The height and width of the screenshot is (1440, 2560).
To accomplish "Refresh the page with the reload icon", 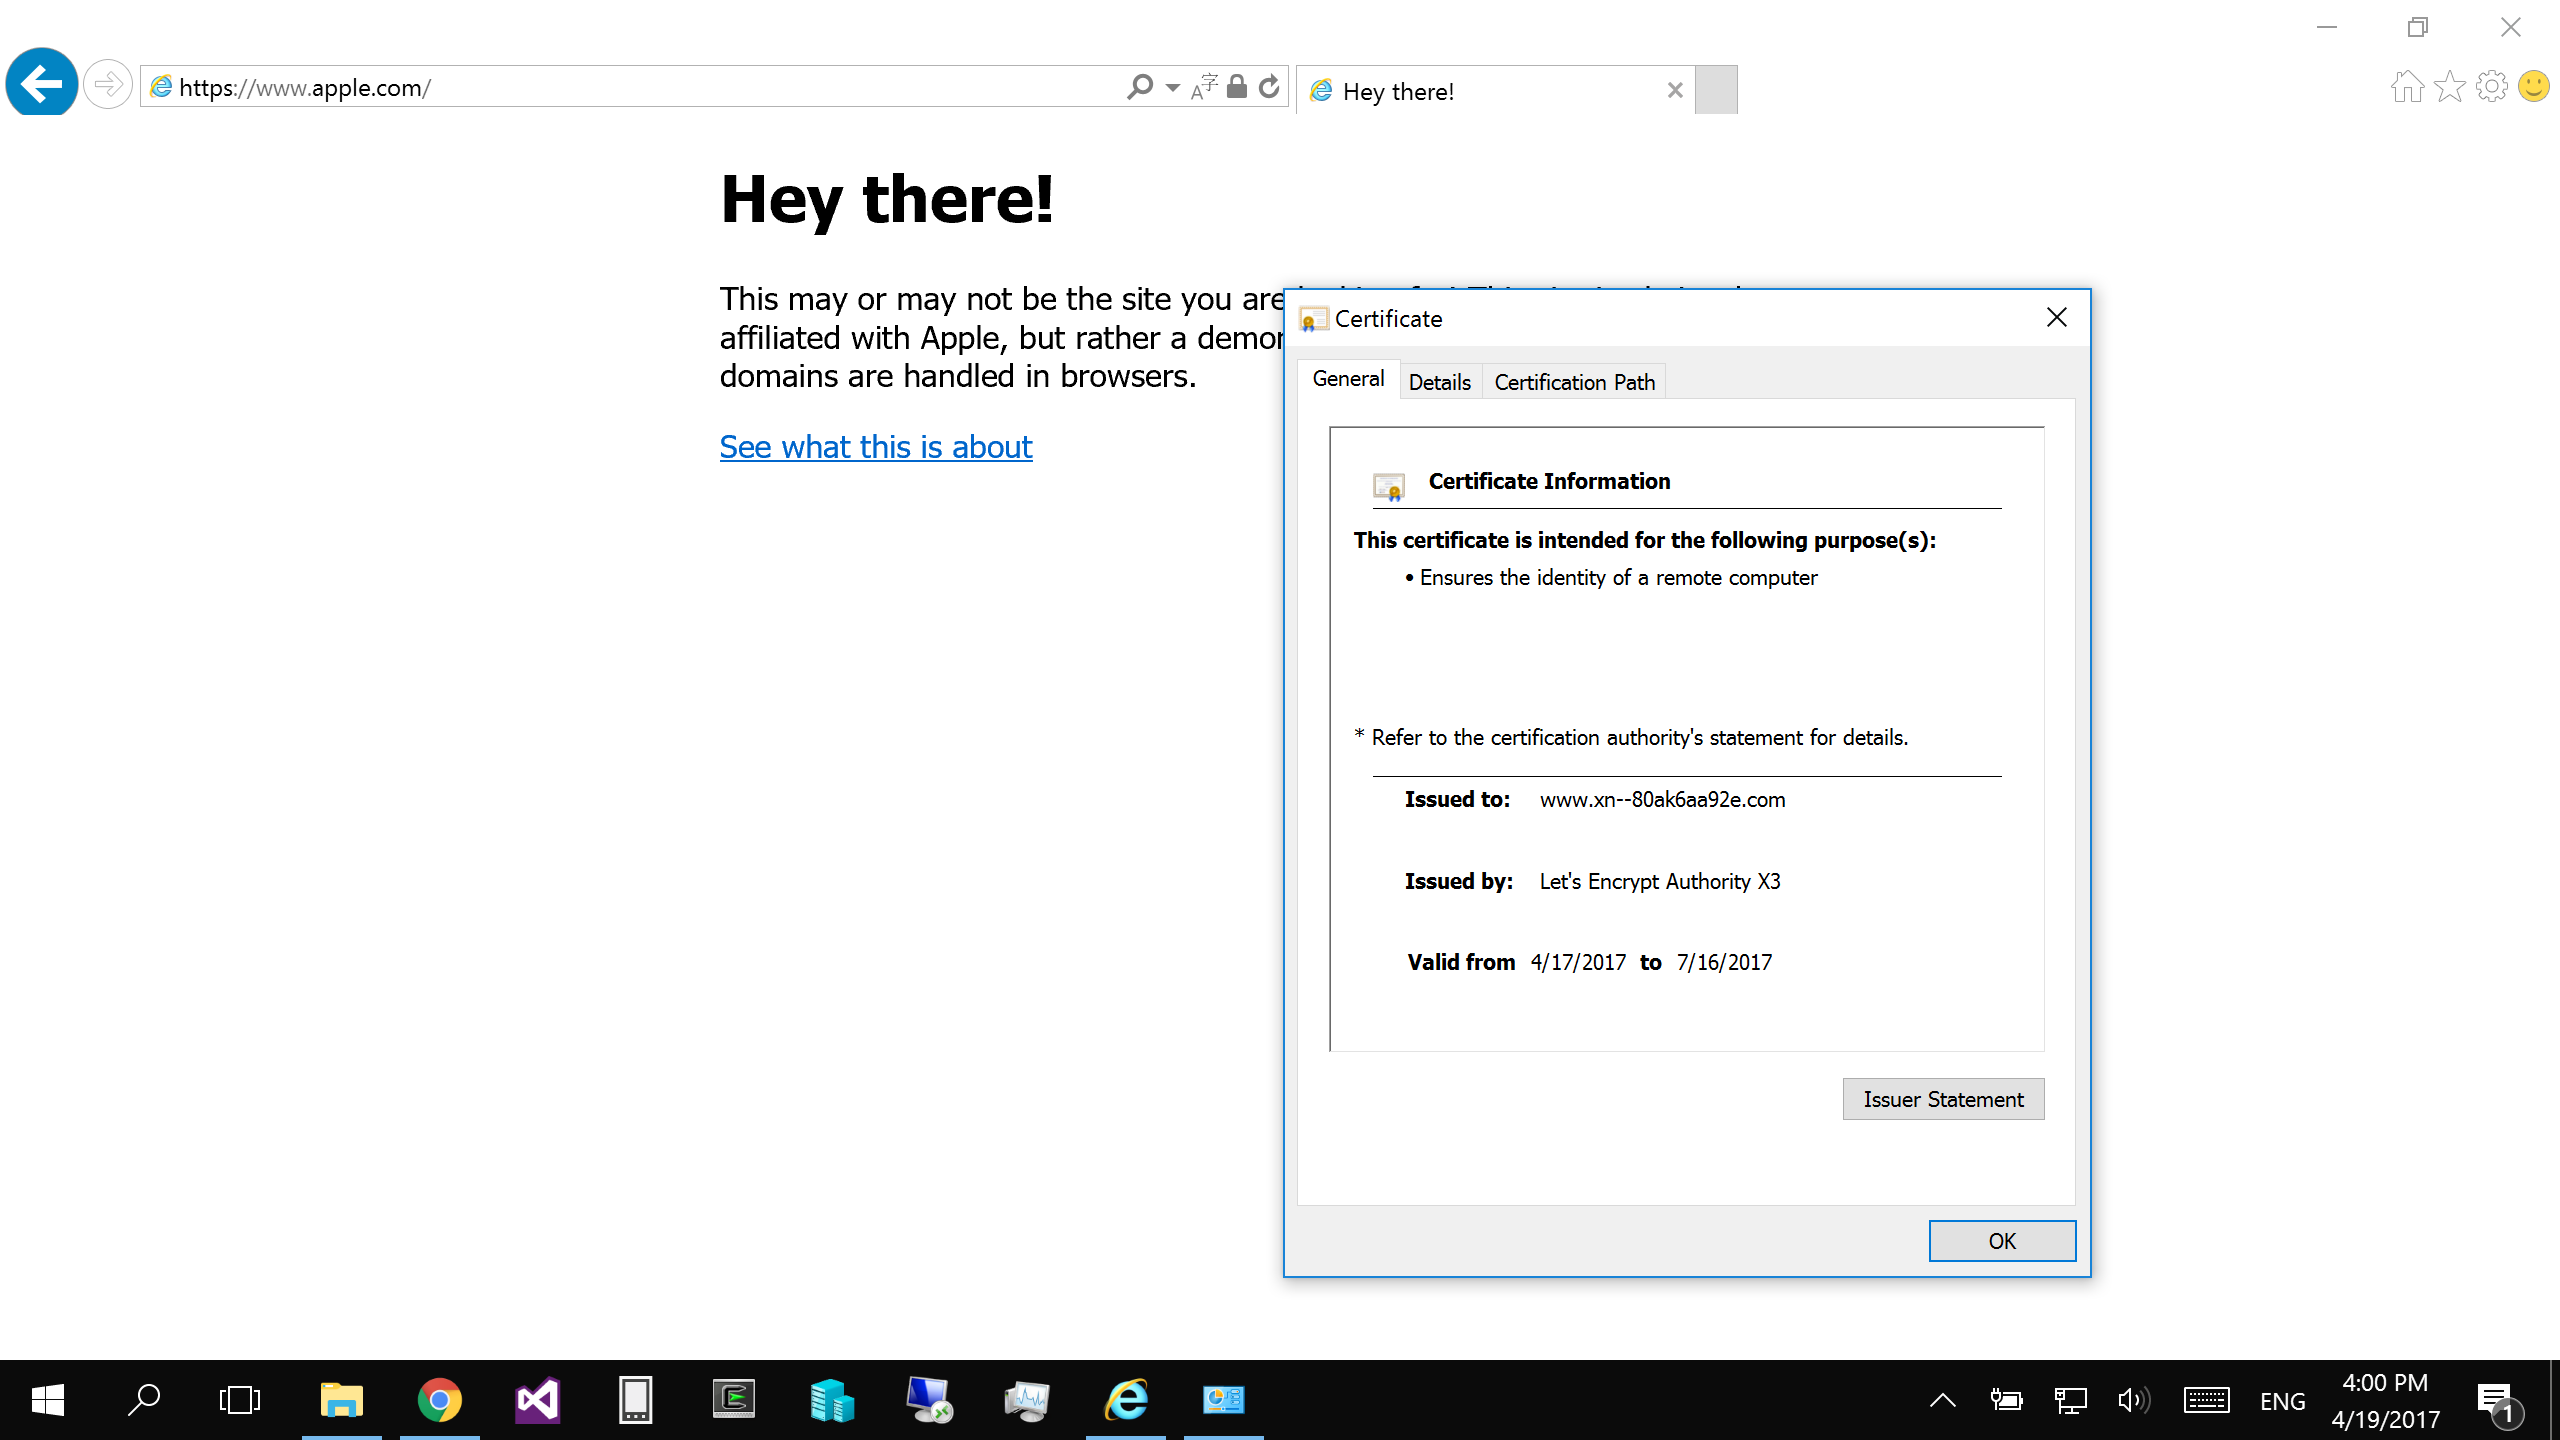I will (x=1270, y=87).
